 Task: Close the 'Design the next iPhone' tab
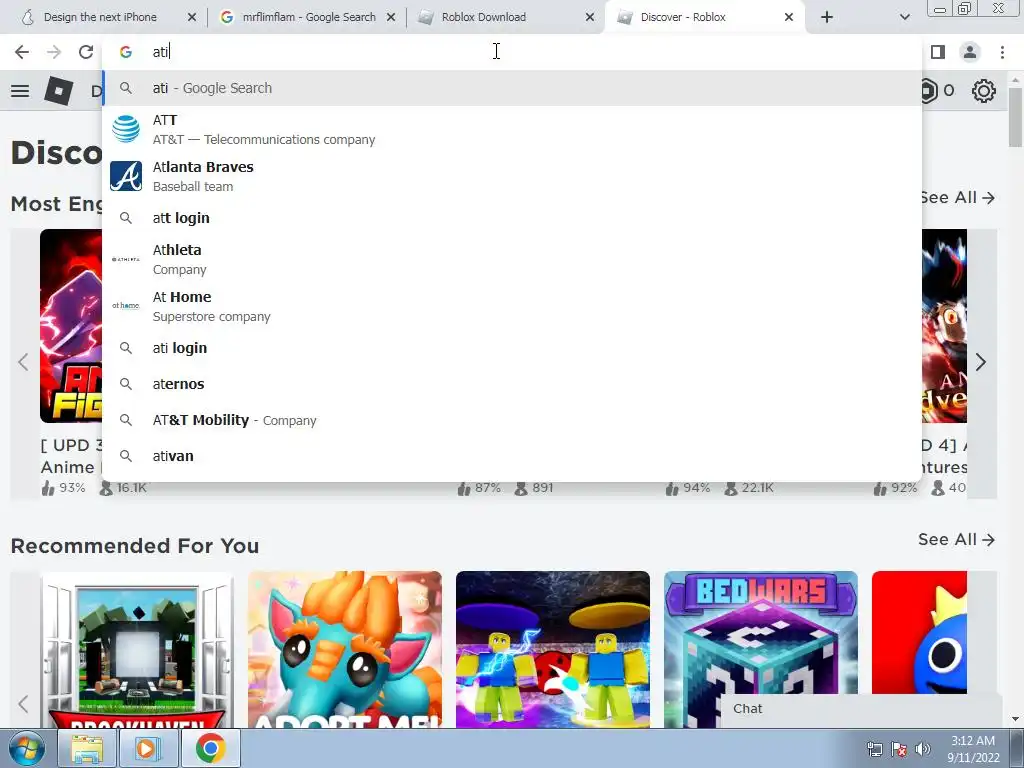click(191, 18)
